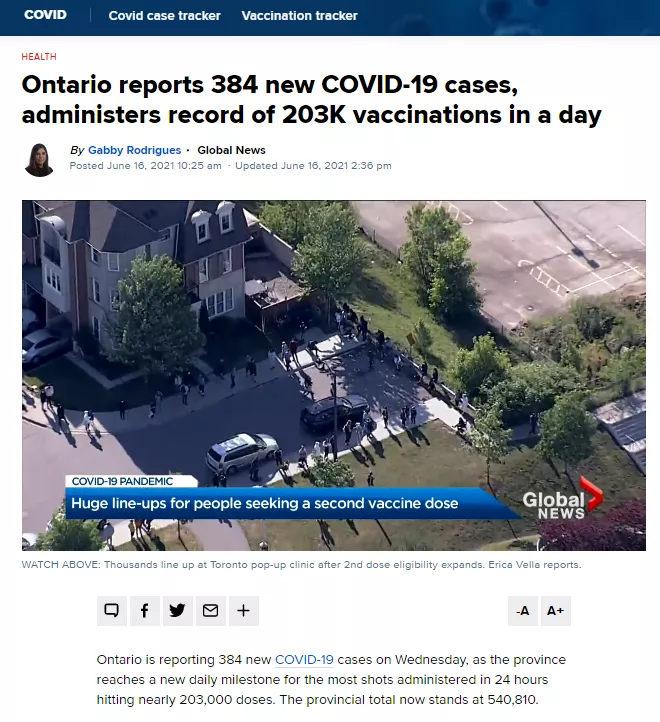Viewport: 660px width, 722px height.
Task: Click the Global News logo on video
Action: 562,499
